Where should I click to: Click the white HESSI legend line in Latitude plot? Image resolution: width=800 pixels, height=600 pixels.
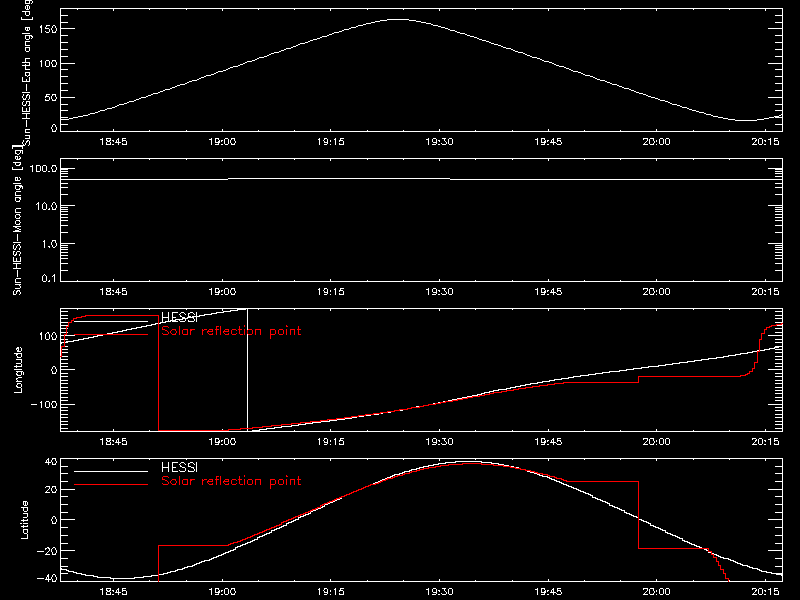point(111,471)
